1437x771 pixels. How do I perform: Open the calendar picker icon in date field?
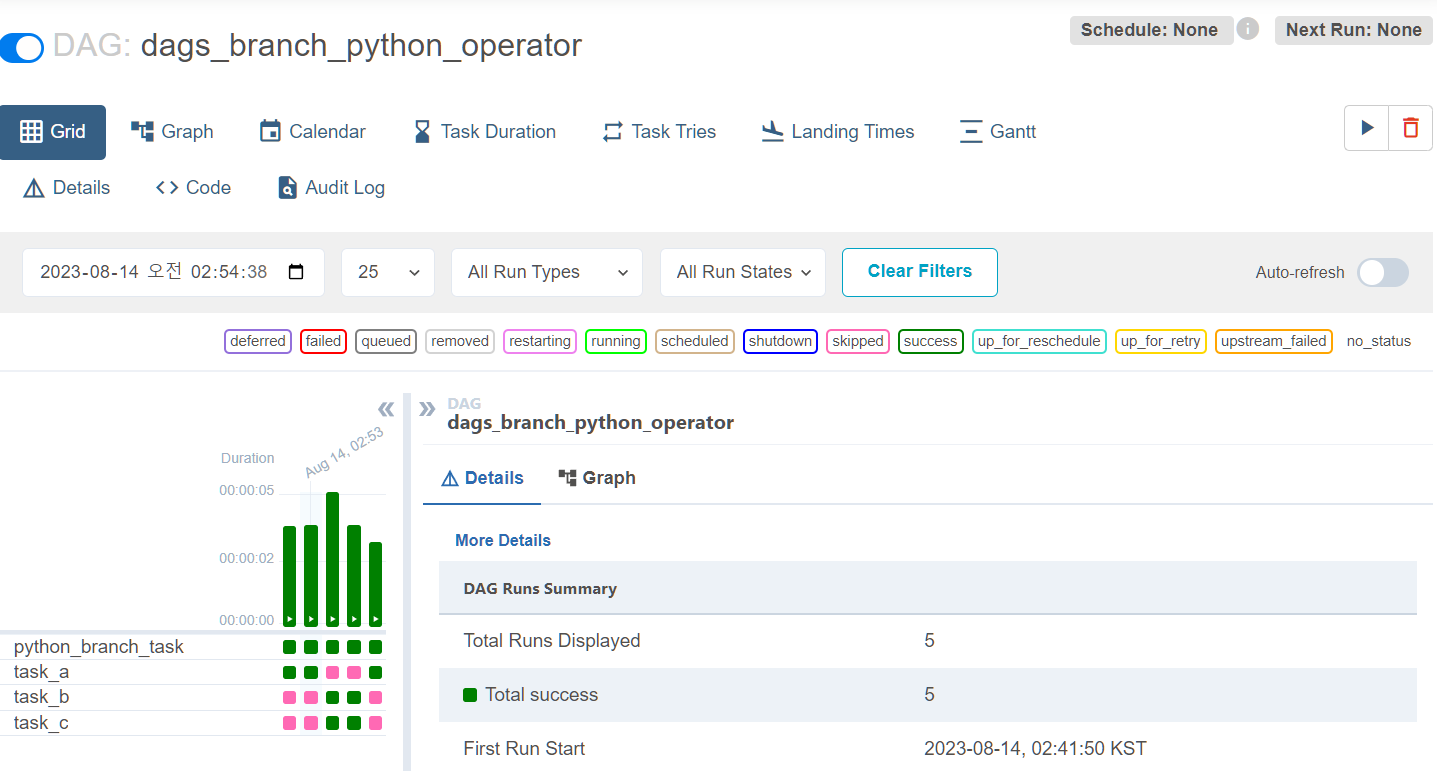point(296,272)
